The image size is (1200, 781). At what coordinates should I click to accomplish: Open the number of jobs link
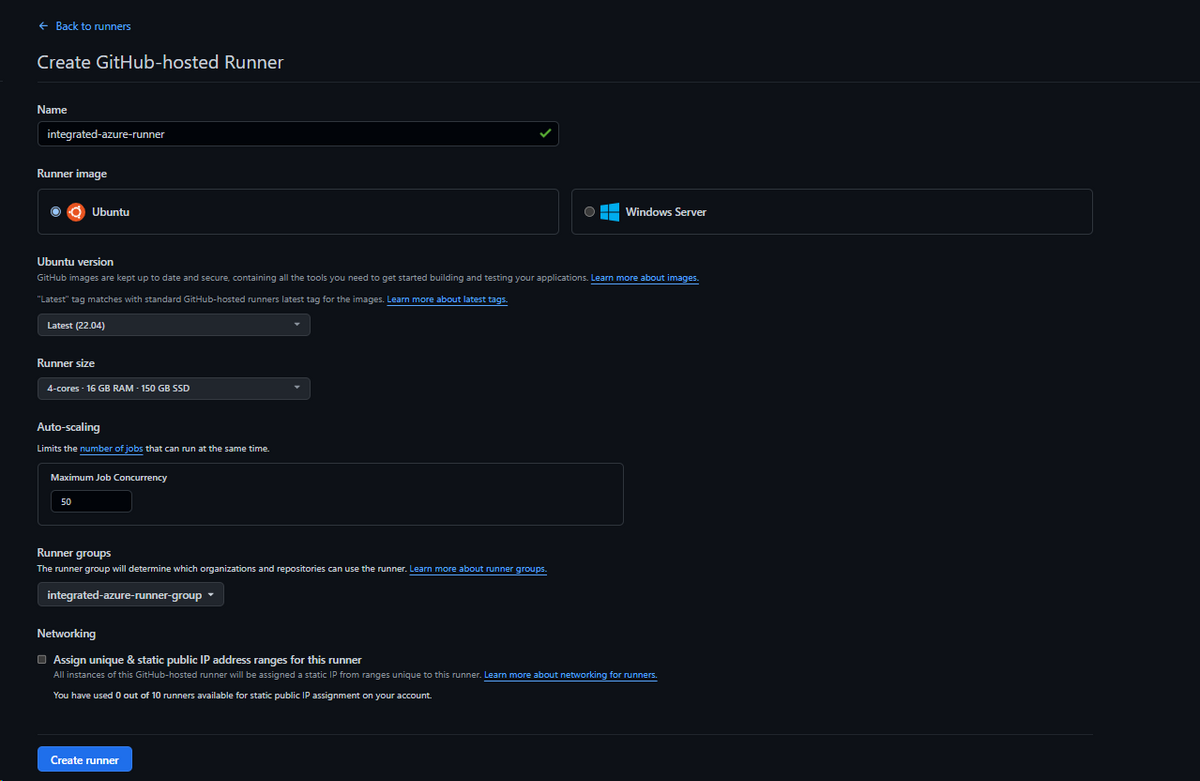point(111,449)
